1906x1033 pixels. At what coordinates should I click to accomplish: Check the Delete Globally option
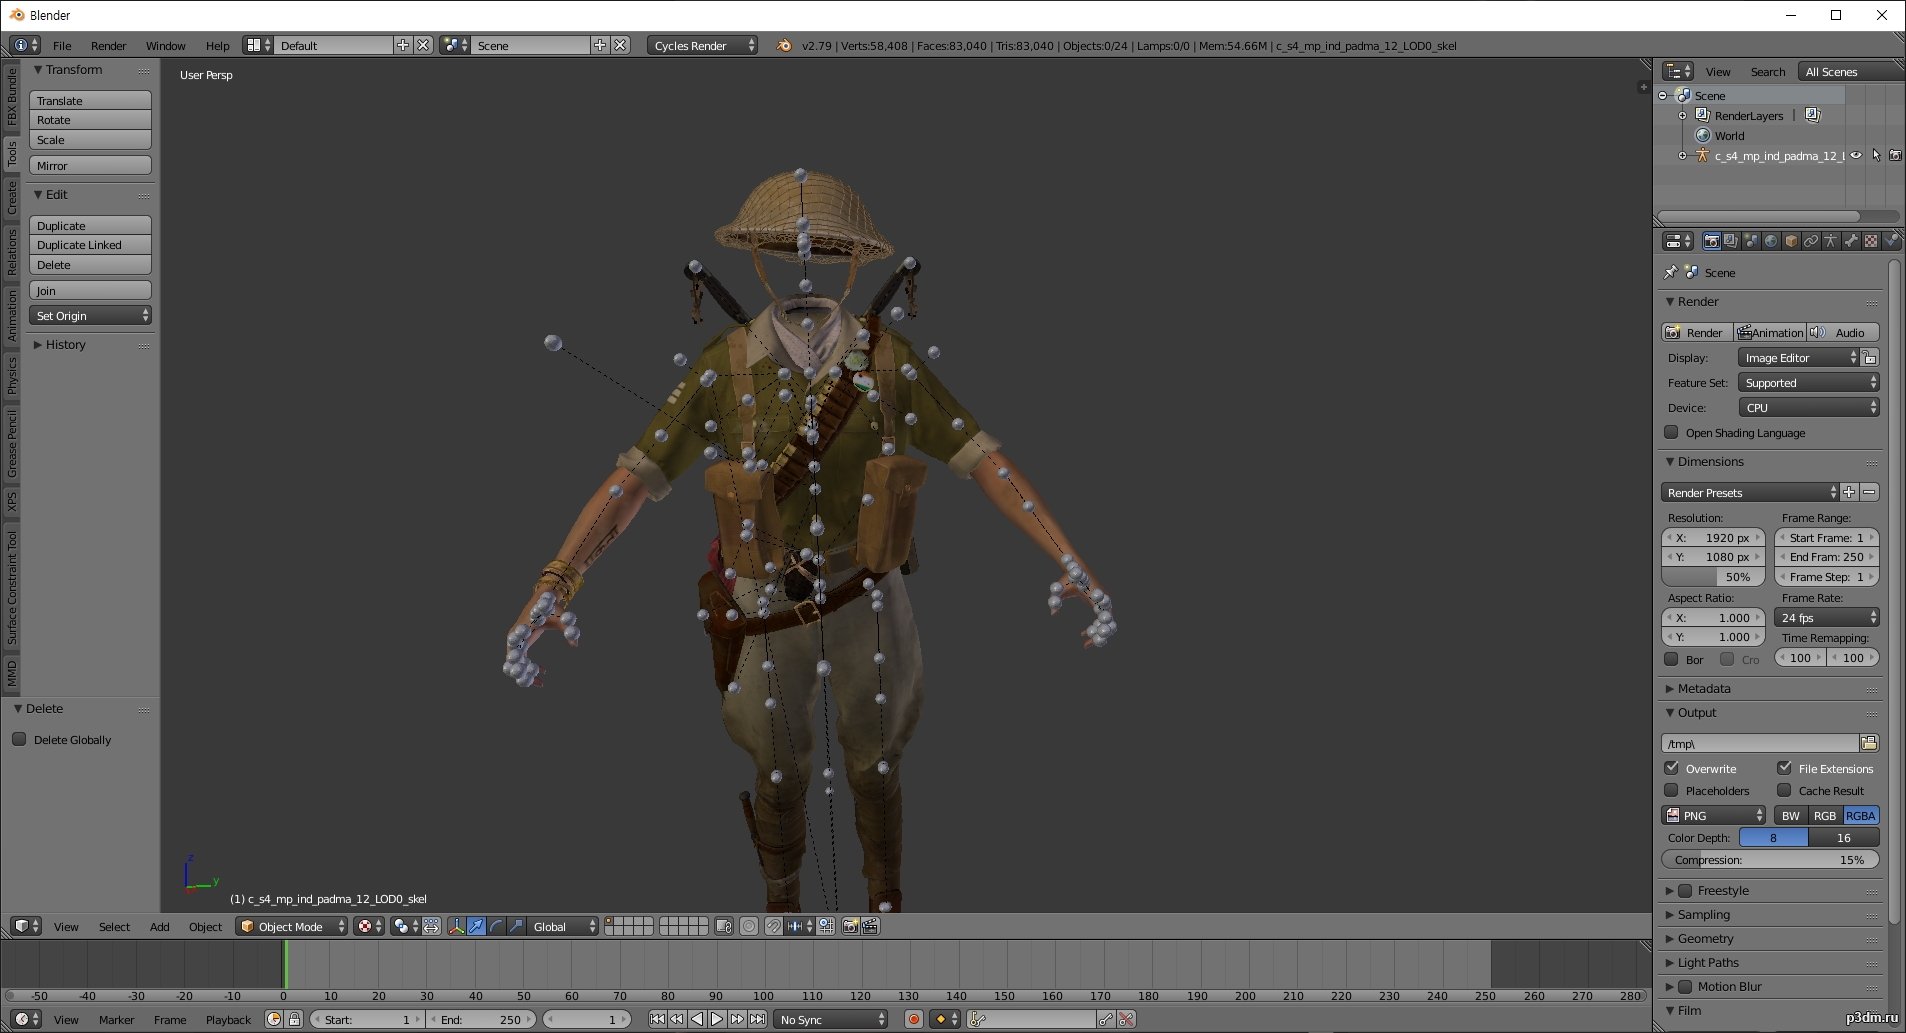point(19,739)
